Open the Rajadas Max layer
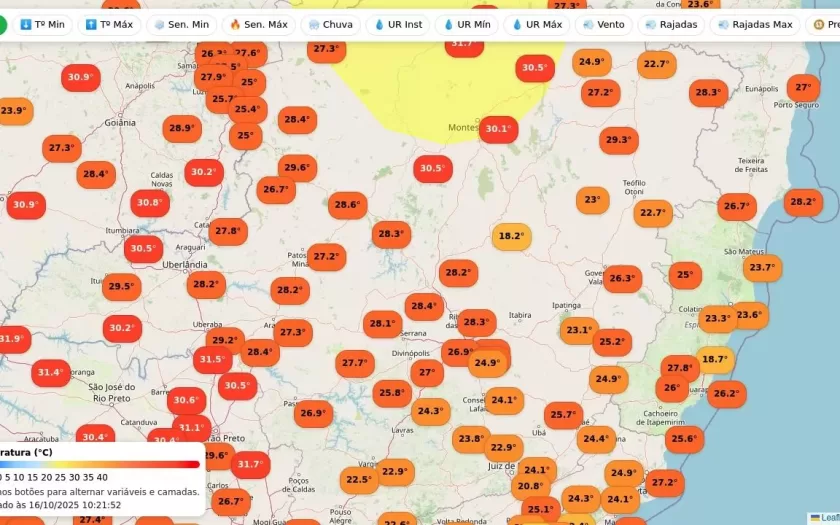The width and height of the screenshot is (840, 525). pyautogui.click(x=755, y=24)
